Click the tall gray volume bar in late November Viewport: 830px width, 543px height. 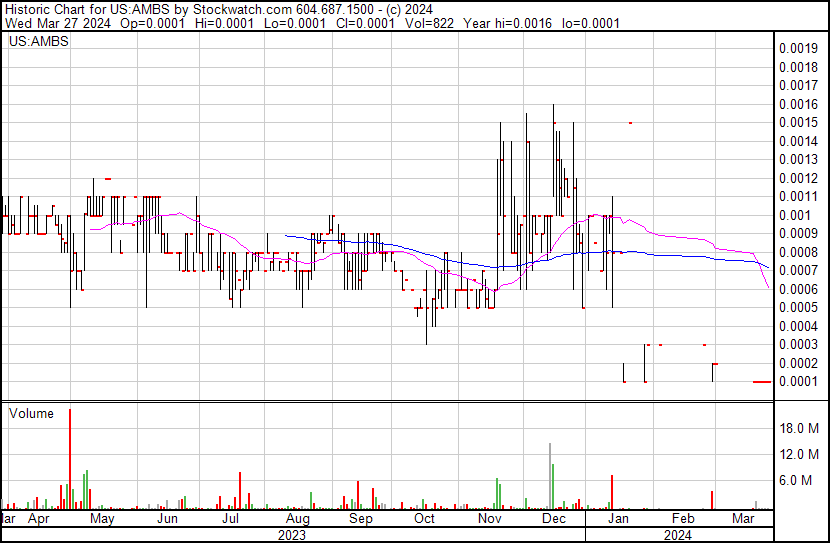pyautogui.click(x=550, y=476)
